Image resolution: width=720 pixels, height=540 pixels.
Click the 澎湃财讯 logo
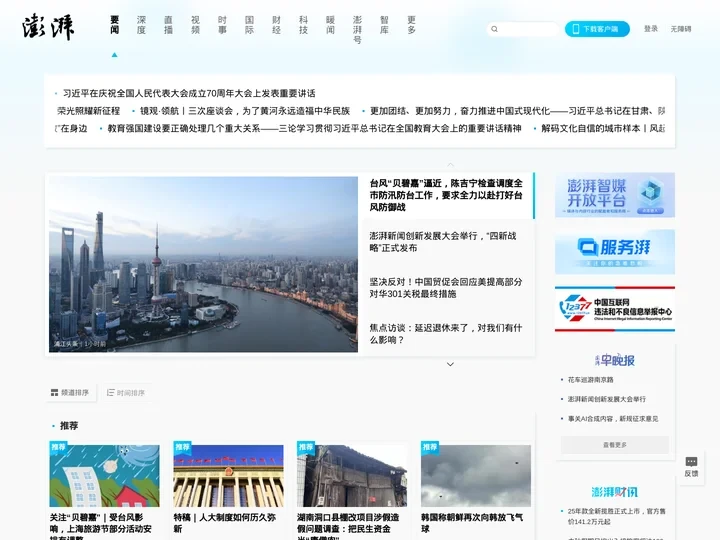615,492
